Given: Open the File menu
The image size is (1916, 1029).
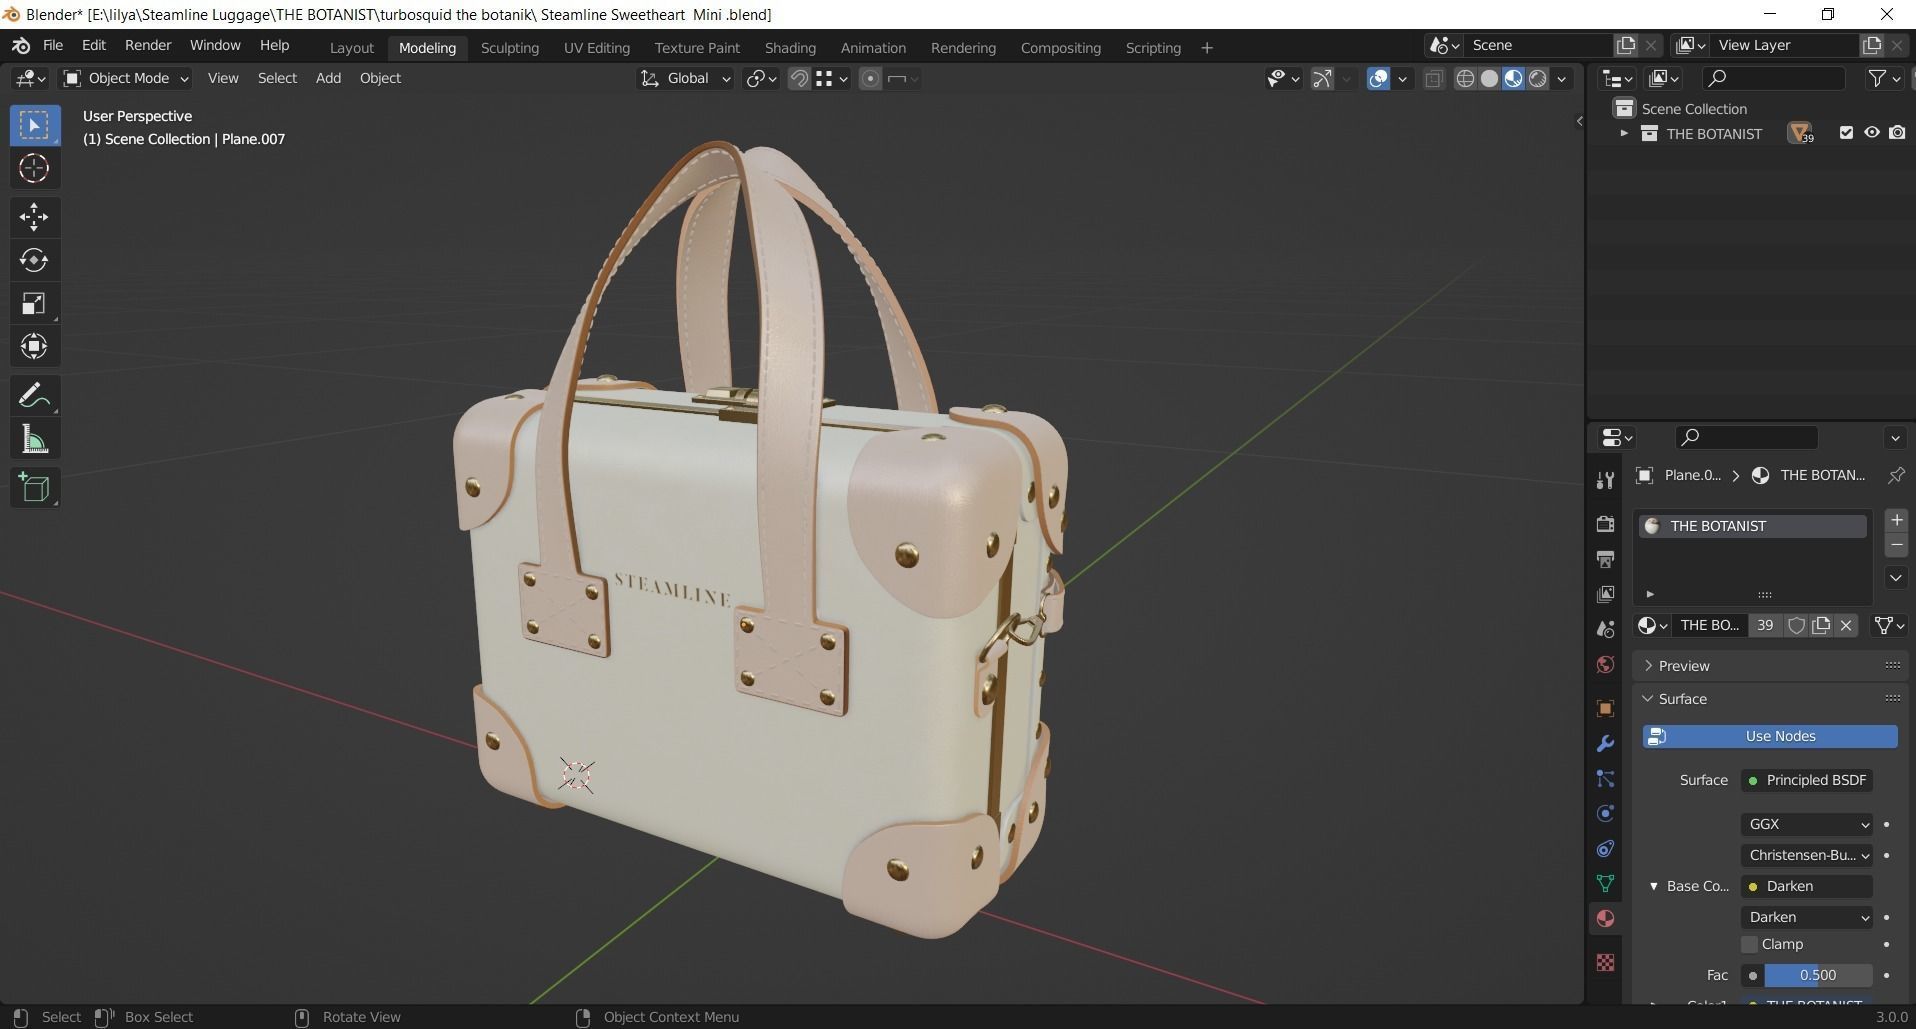Looking at the screenshot, I should pos(53,45).
